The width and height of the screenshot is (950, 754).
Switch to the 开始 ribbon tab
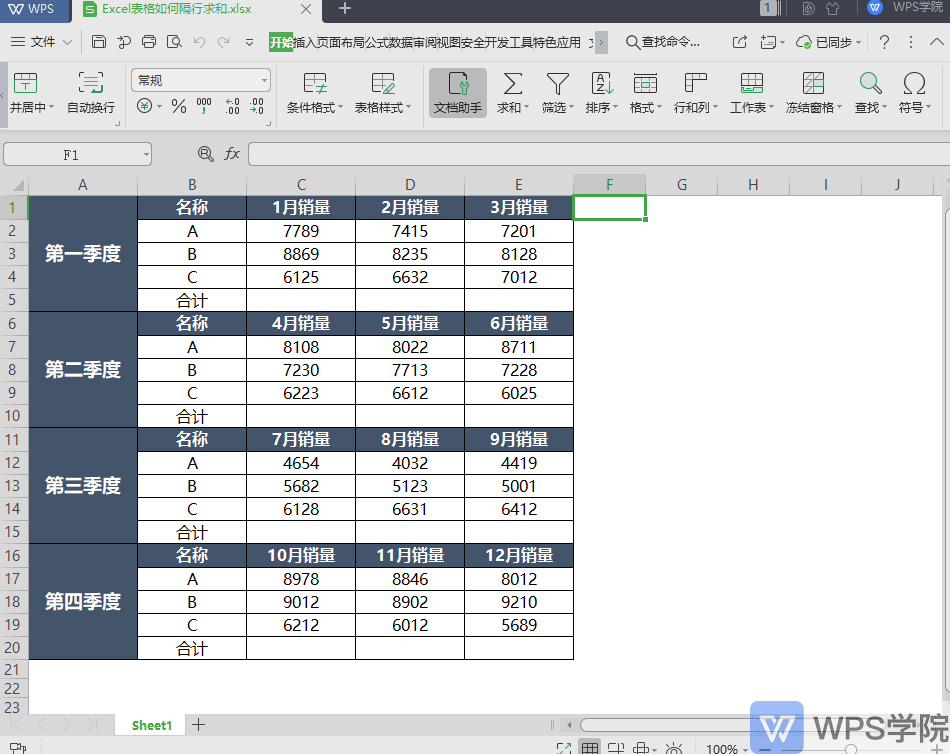(x=281, y=42)
